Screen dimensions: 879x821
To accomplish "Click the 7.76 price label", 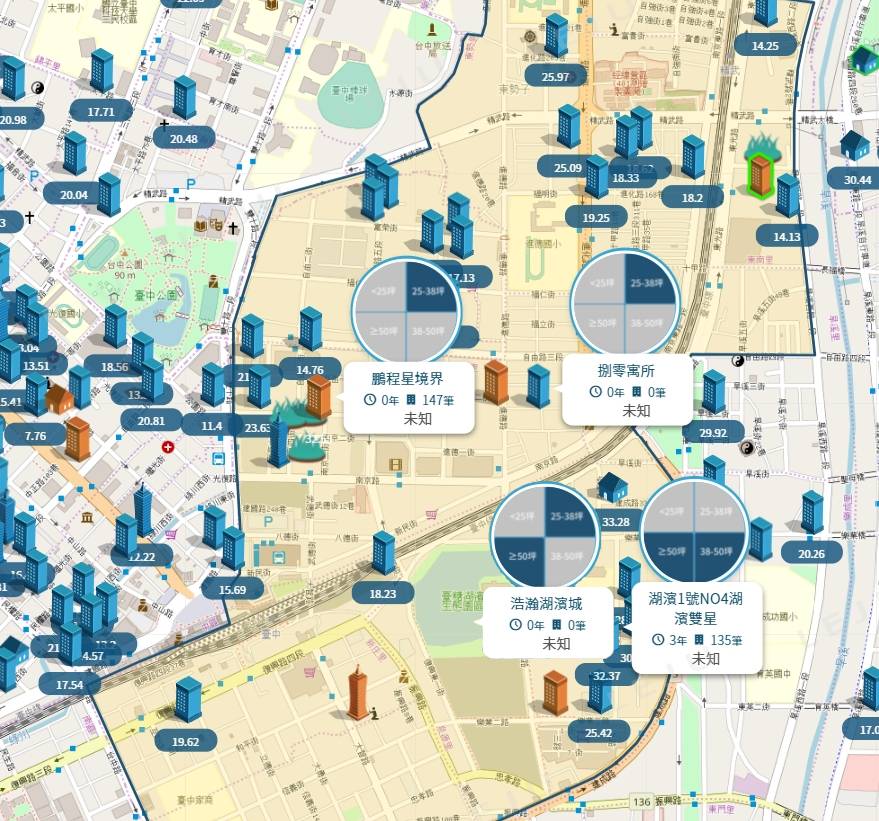I will (35, 435).
